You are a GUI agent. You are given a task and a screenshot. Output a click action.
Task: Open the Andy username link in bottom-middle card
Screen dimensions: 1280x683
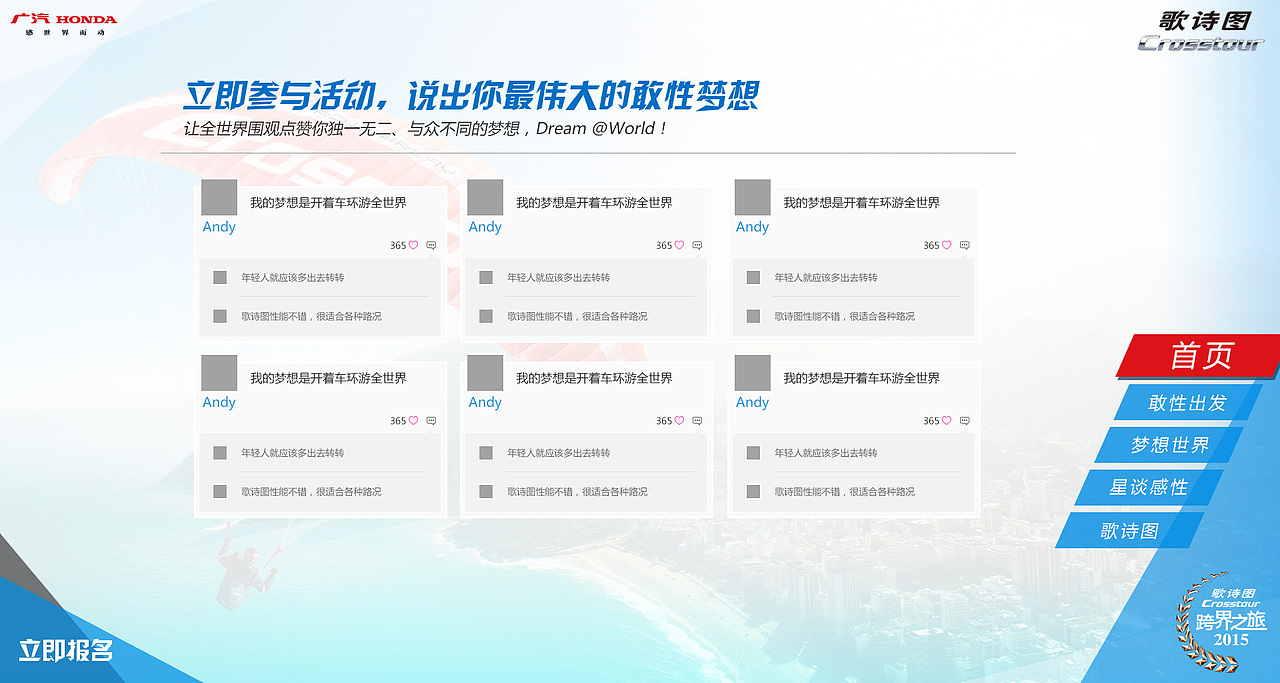coord(485,403)
